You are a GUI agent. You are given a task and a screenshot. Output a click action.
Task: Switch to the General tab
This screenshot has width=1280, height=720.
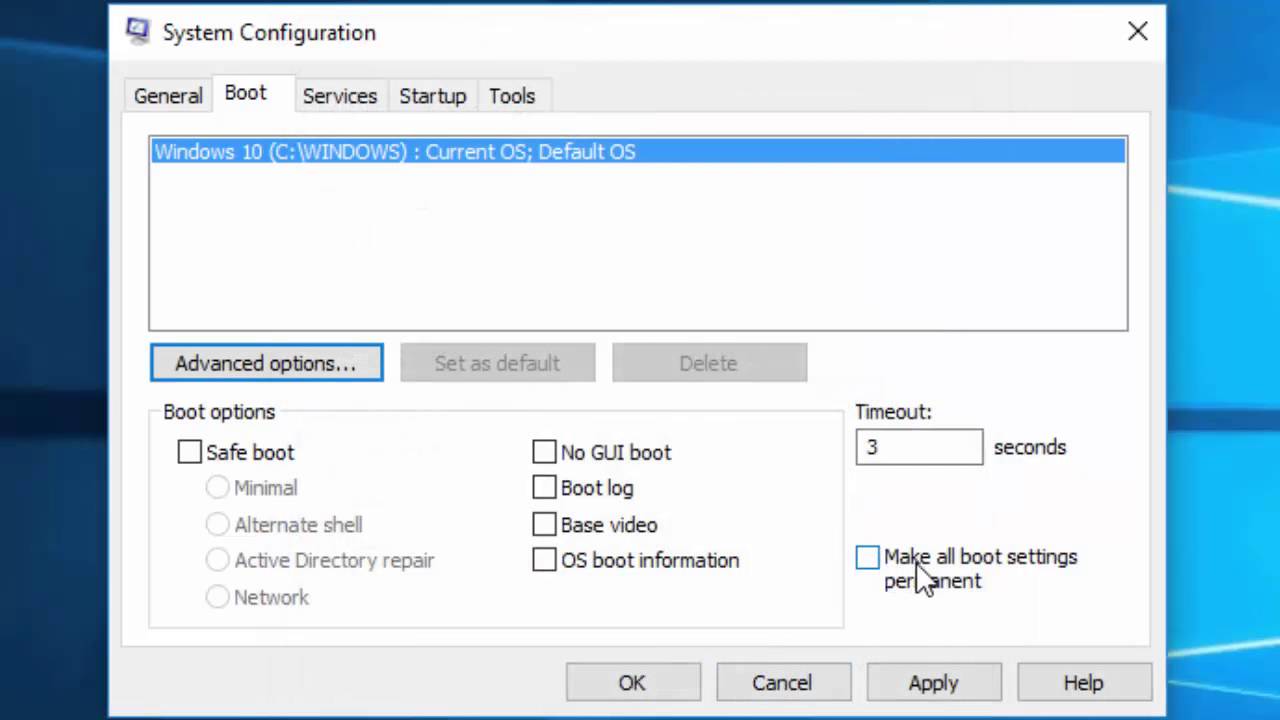[x=168, y=96]
